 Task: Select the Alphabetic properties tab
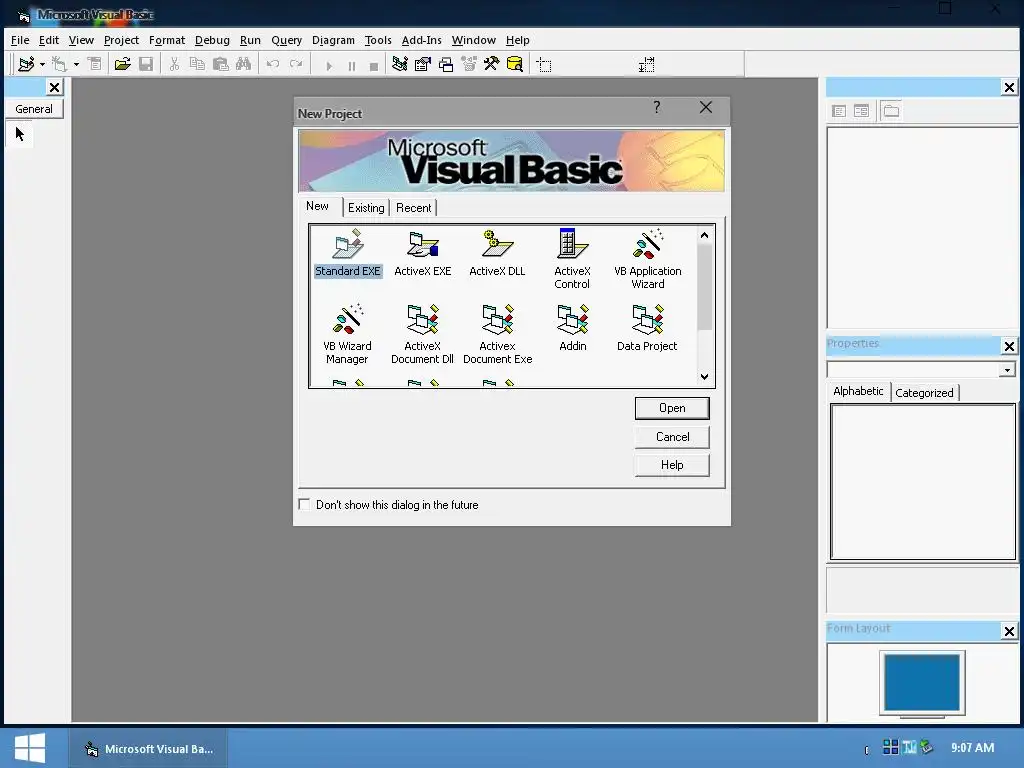pos(858,391)
